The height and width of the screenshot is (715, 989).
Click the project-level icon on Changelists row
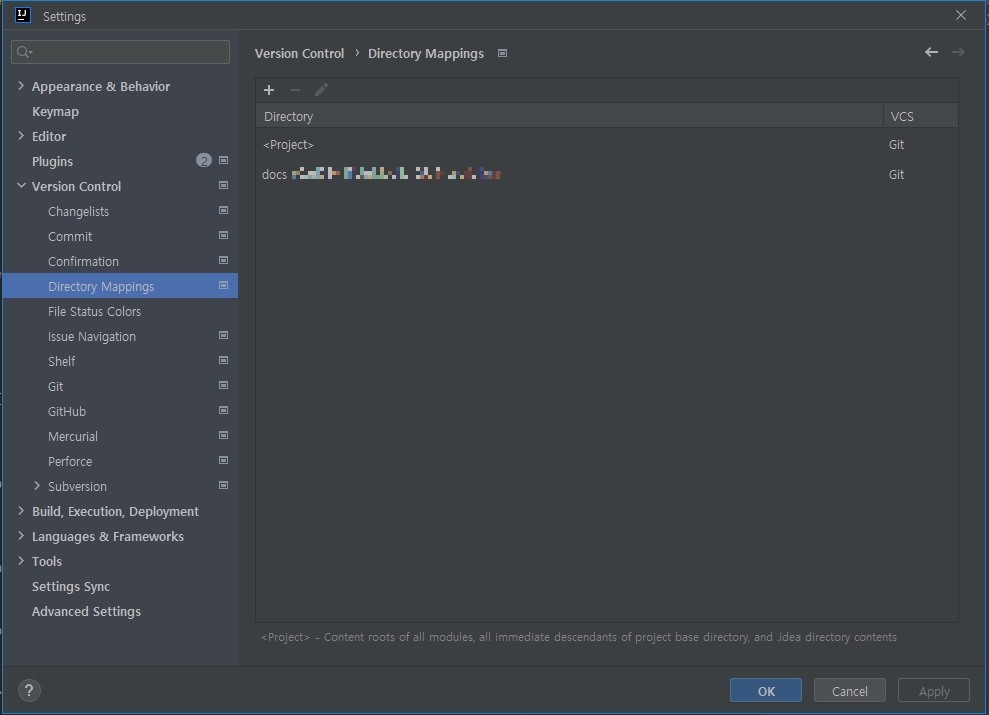223,211
